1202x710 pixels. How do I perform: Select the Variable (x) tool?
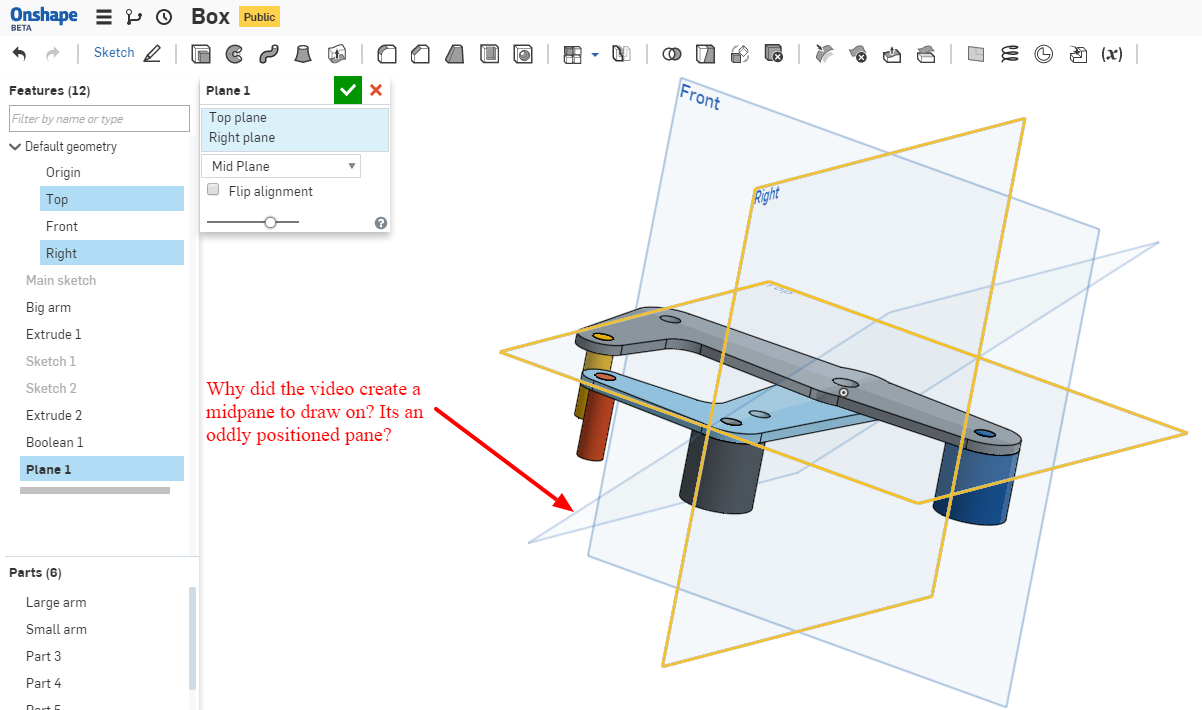pos(1111,54)
